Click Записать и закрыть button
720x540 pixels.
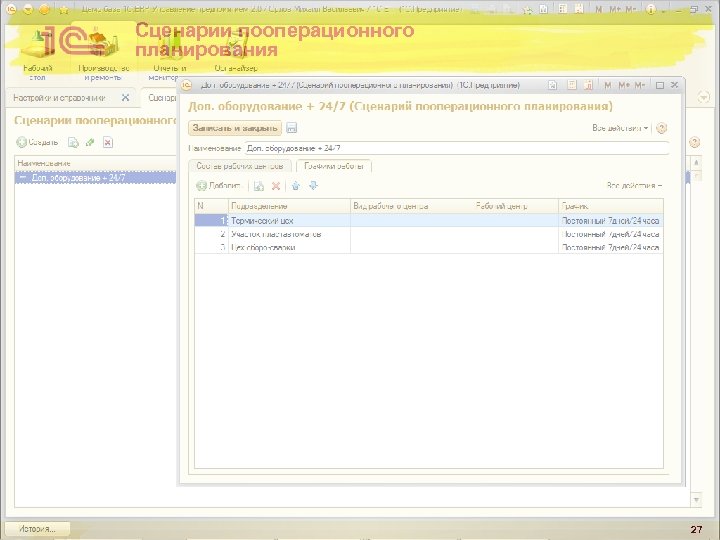235,128
